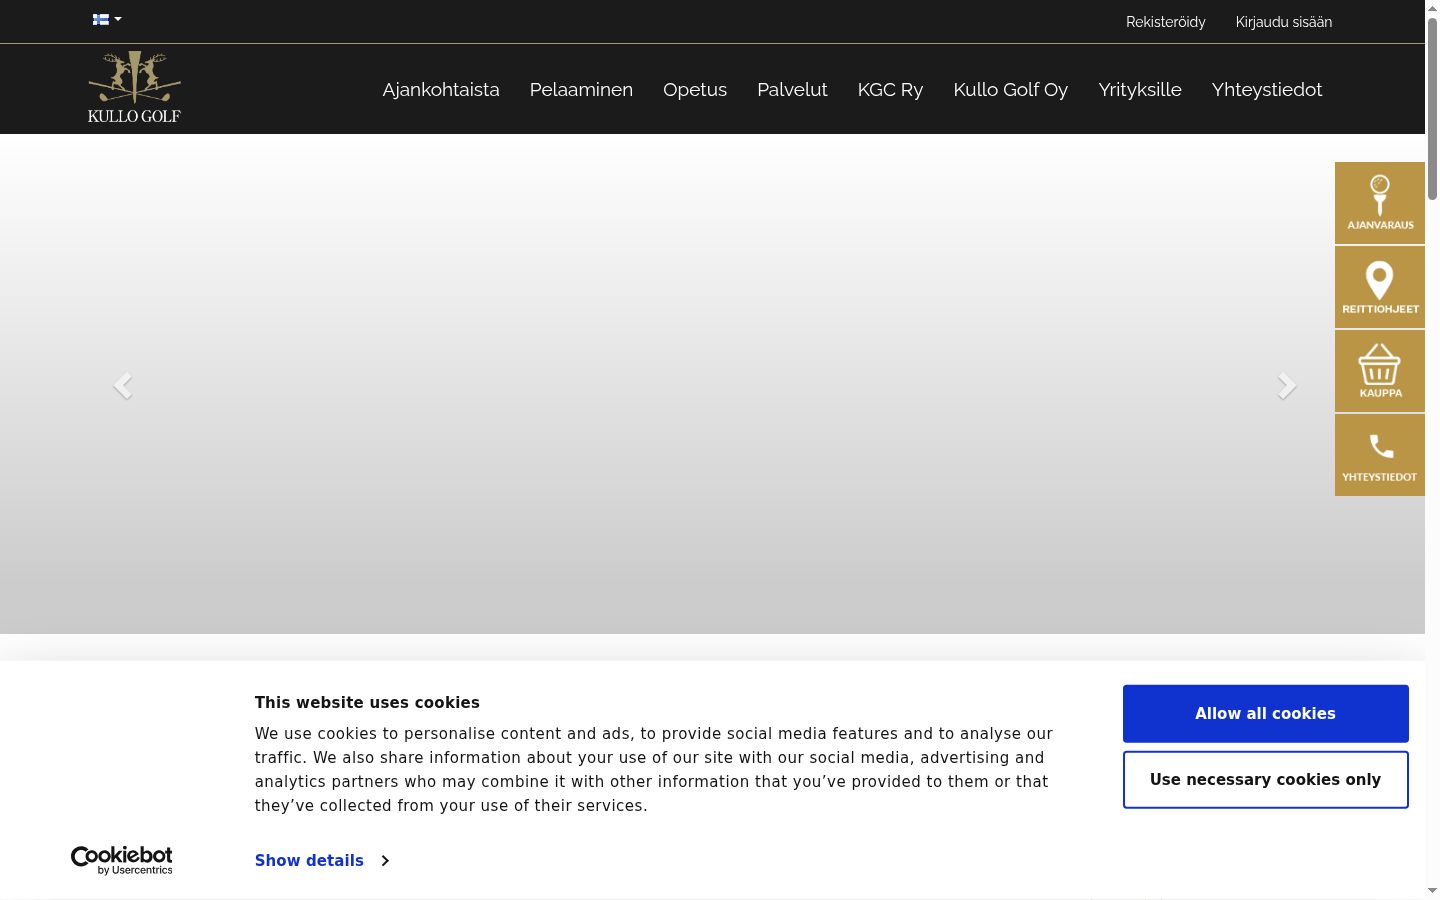Click Use necessary cookies only button
Image resolution: width=1440 pixels, height=900 pixels.
pyautogui.click(x=1266, y=780)
